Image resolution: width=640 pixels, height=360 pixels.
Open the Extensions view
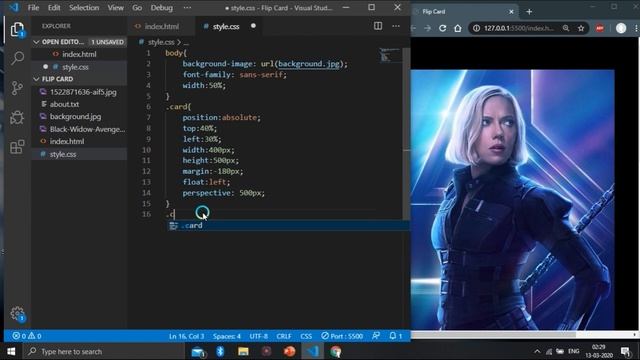[x=17, y=147]
